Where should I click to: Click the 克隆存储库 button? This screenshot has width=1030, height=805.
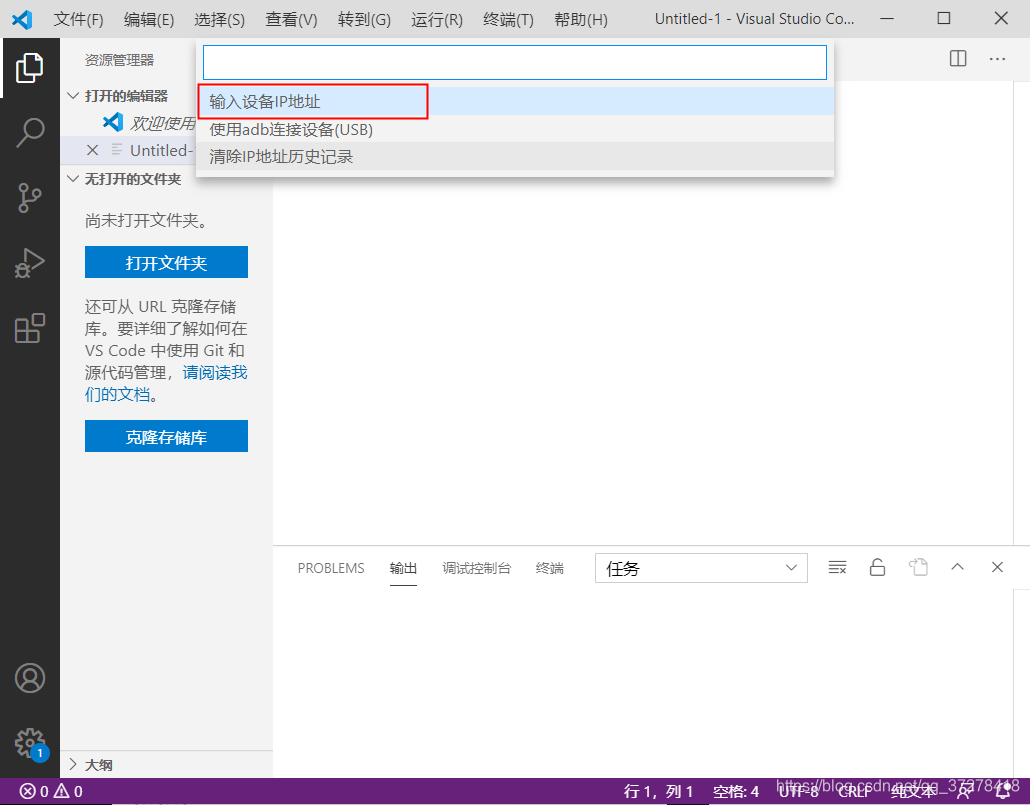(166, 436)
